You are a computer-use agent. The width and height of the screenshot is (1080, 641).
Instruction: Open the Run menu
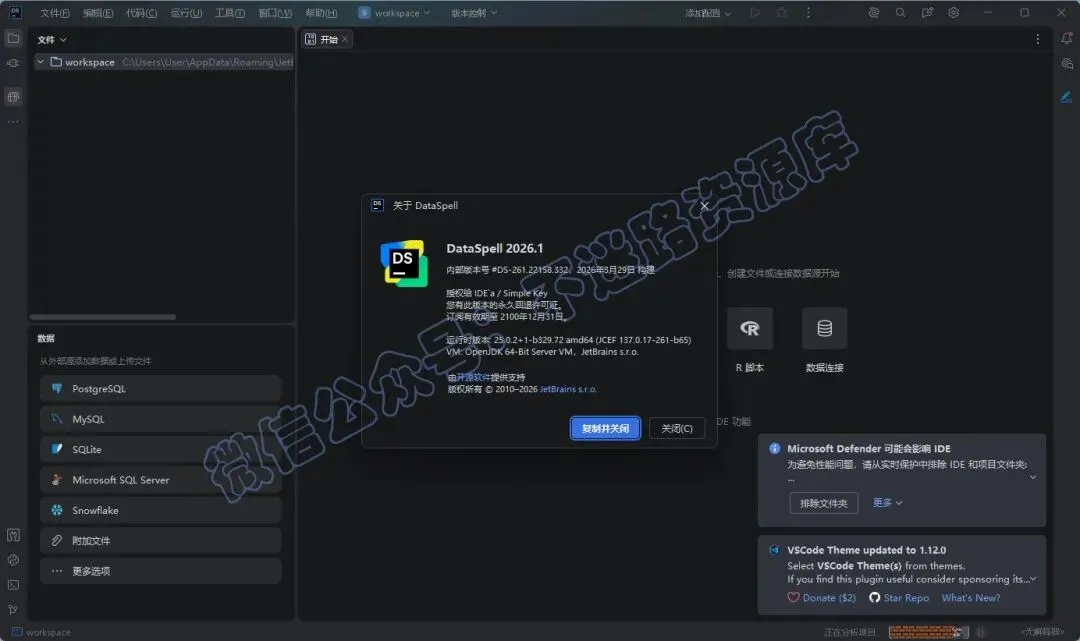[x=186, y=13]
